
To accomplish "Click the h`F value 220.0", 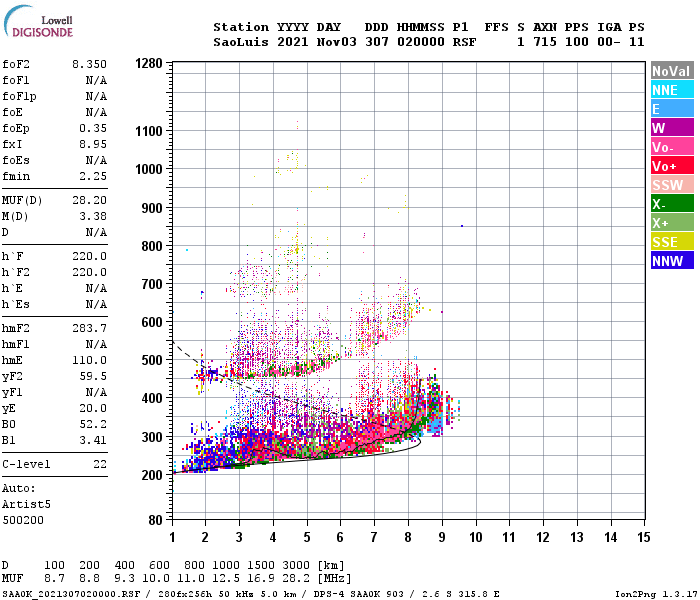I will (89, 256).
